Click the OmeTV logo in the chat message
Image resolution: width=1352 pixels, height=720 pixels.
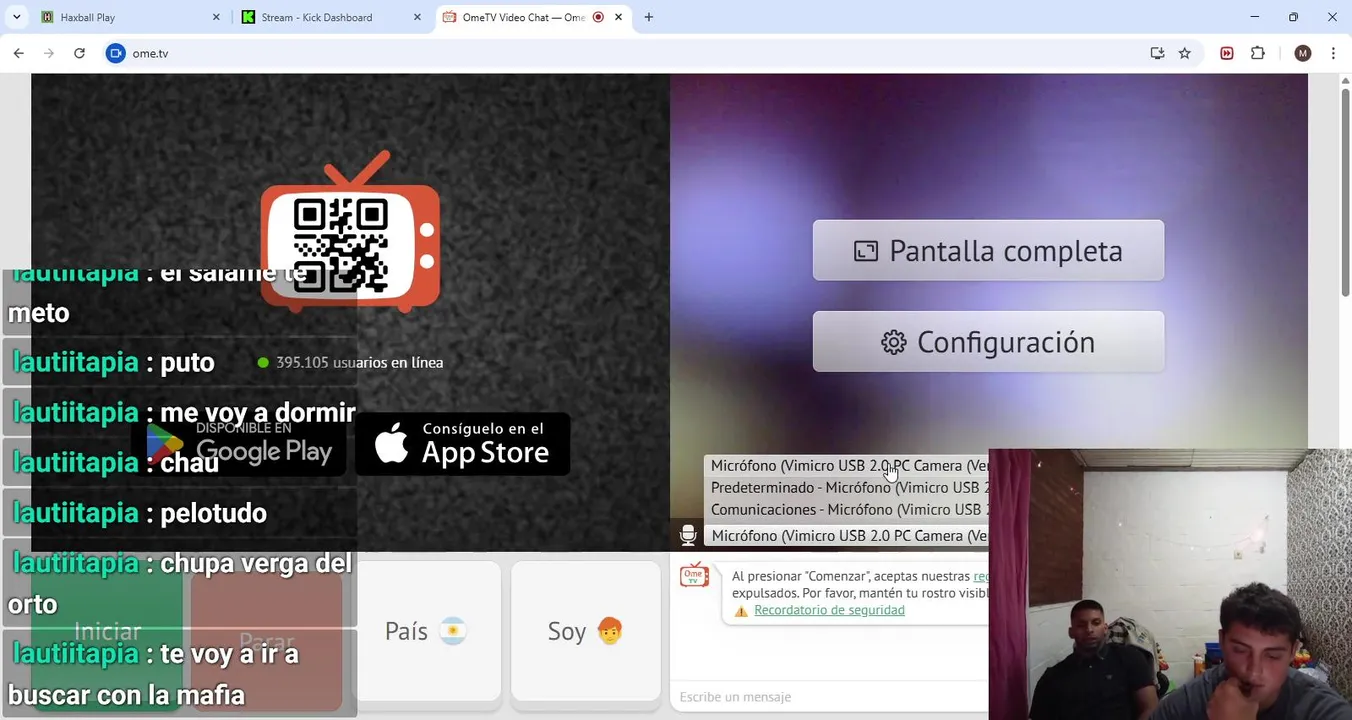tap(694, 575)
